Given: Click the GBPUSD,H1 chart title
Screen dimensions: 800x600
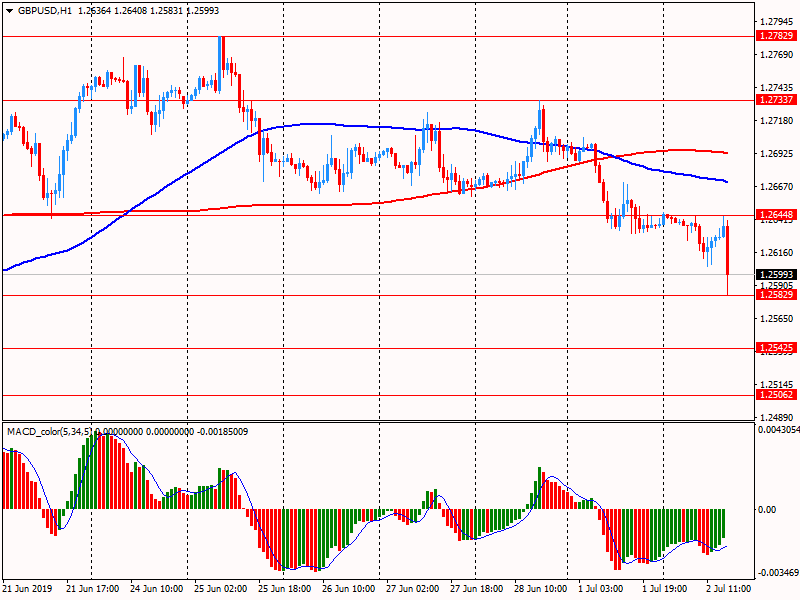Looking at the screenshot, I should click(x=45, y=10).
